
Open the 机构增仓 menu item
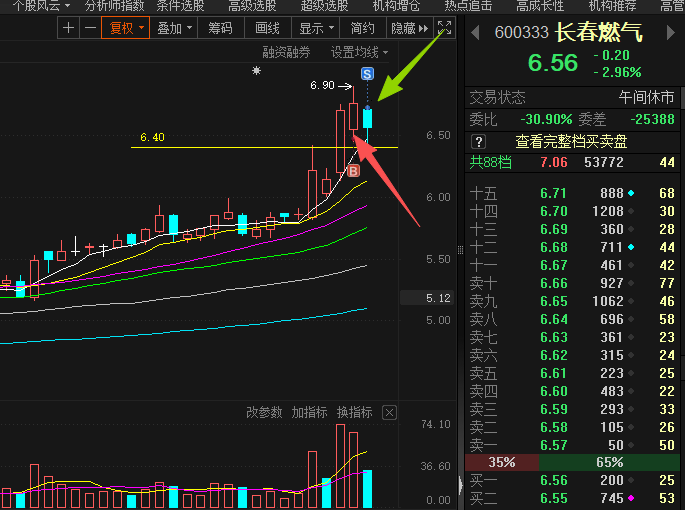click(396, 6)
